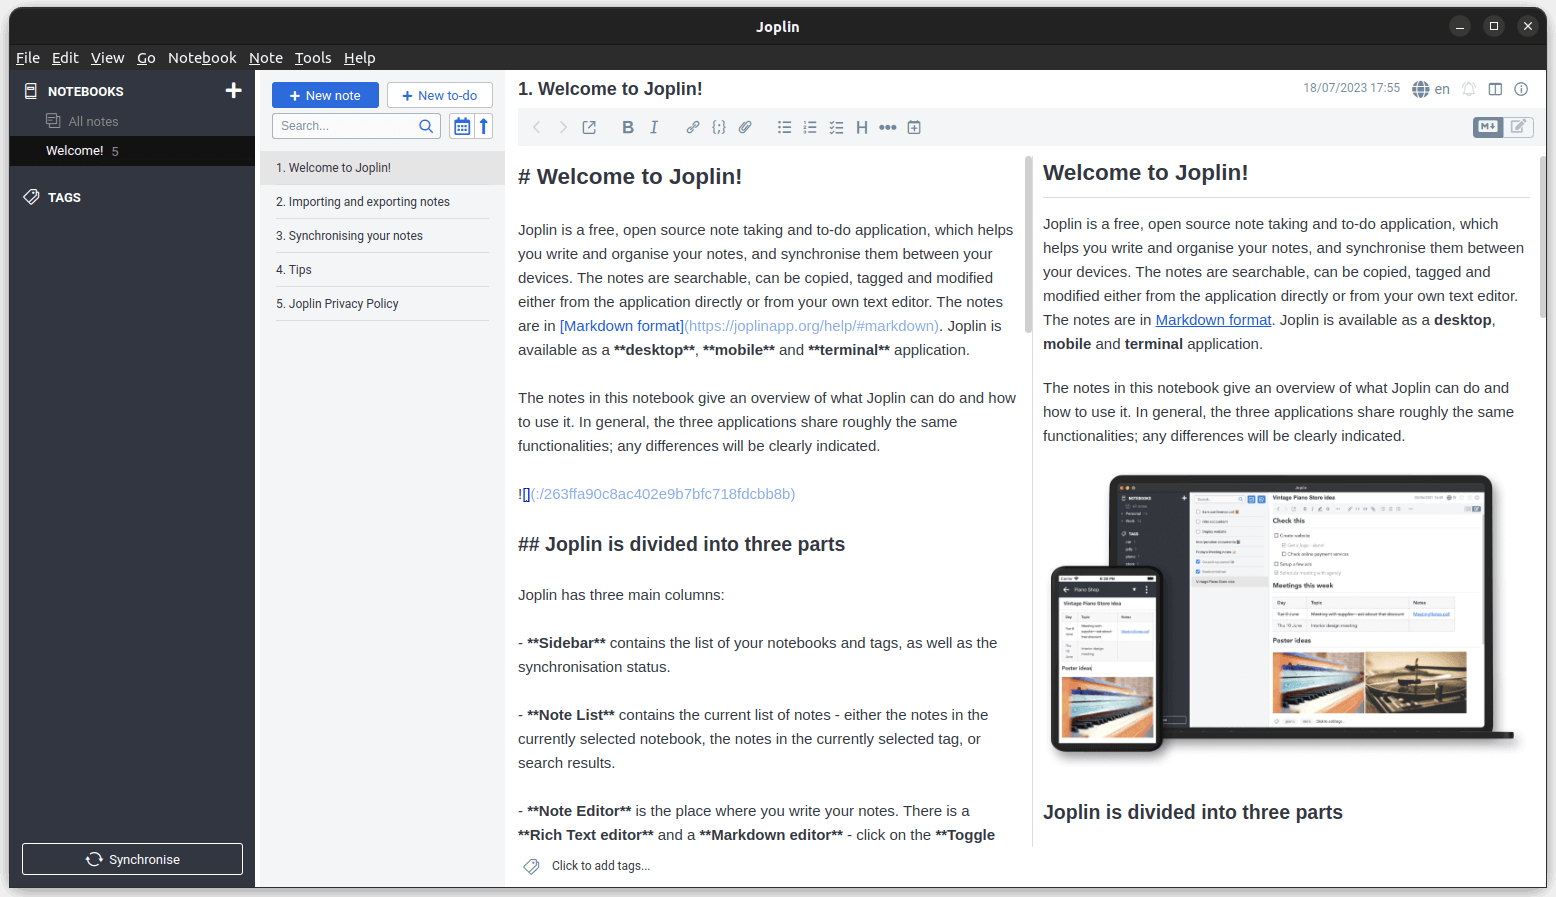Attach a file using the paperclip icon

[745, 127]
